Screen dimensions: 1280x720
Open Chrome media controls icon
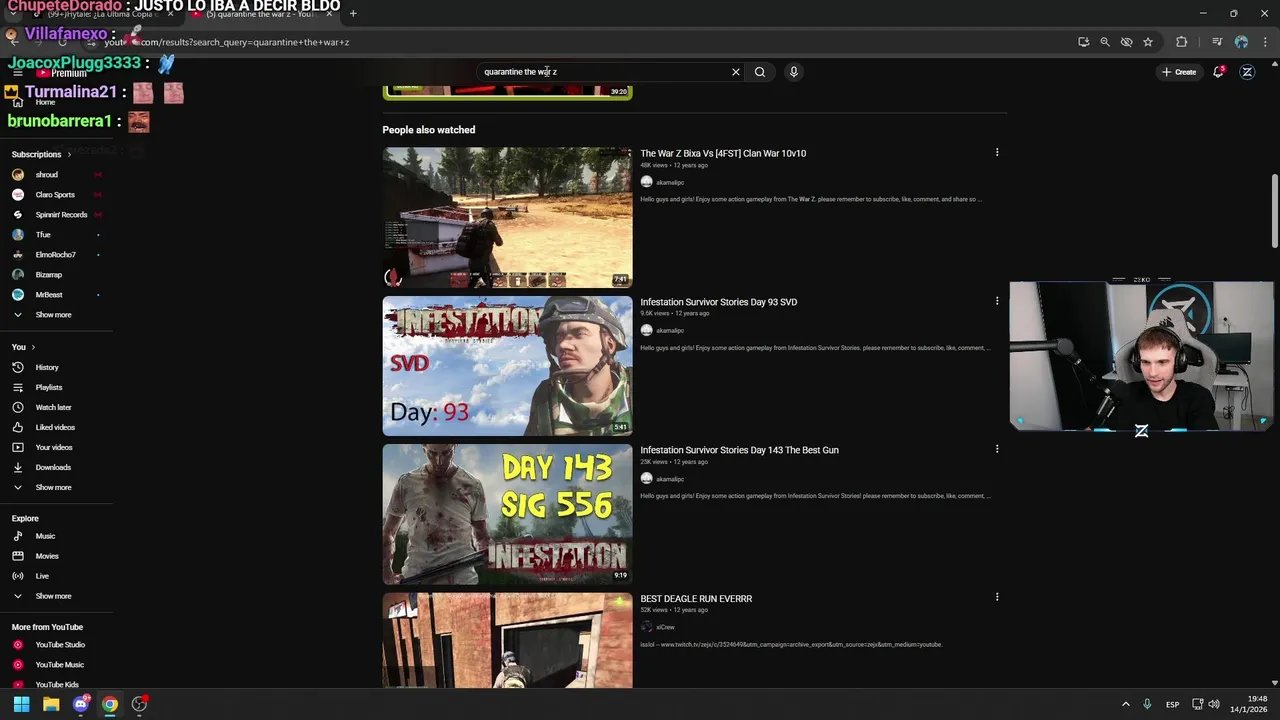tap(1217, 42)
